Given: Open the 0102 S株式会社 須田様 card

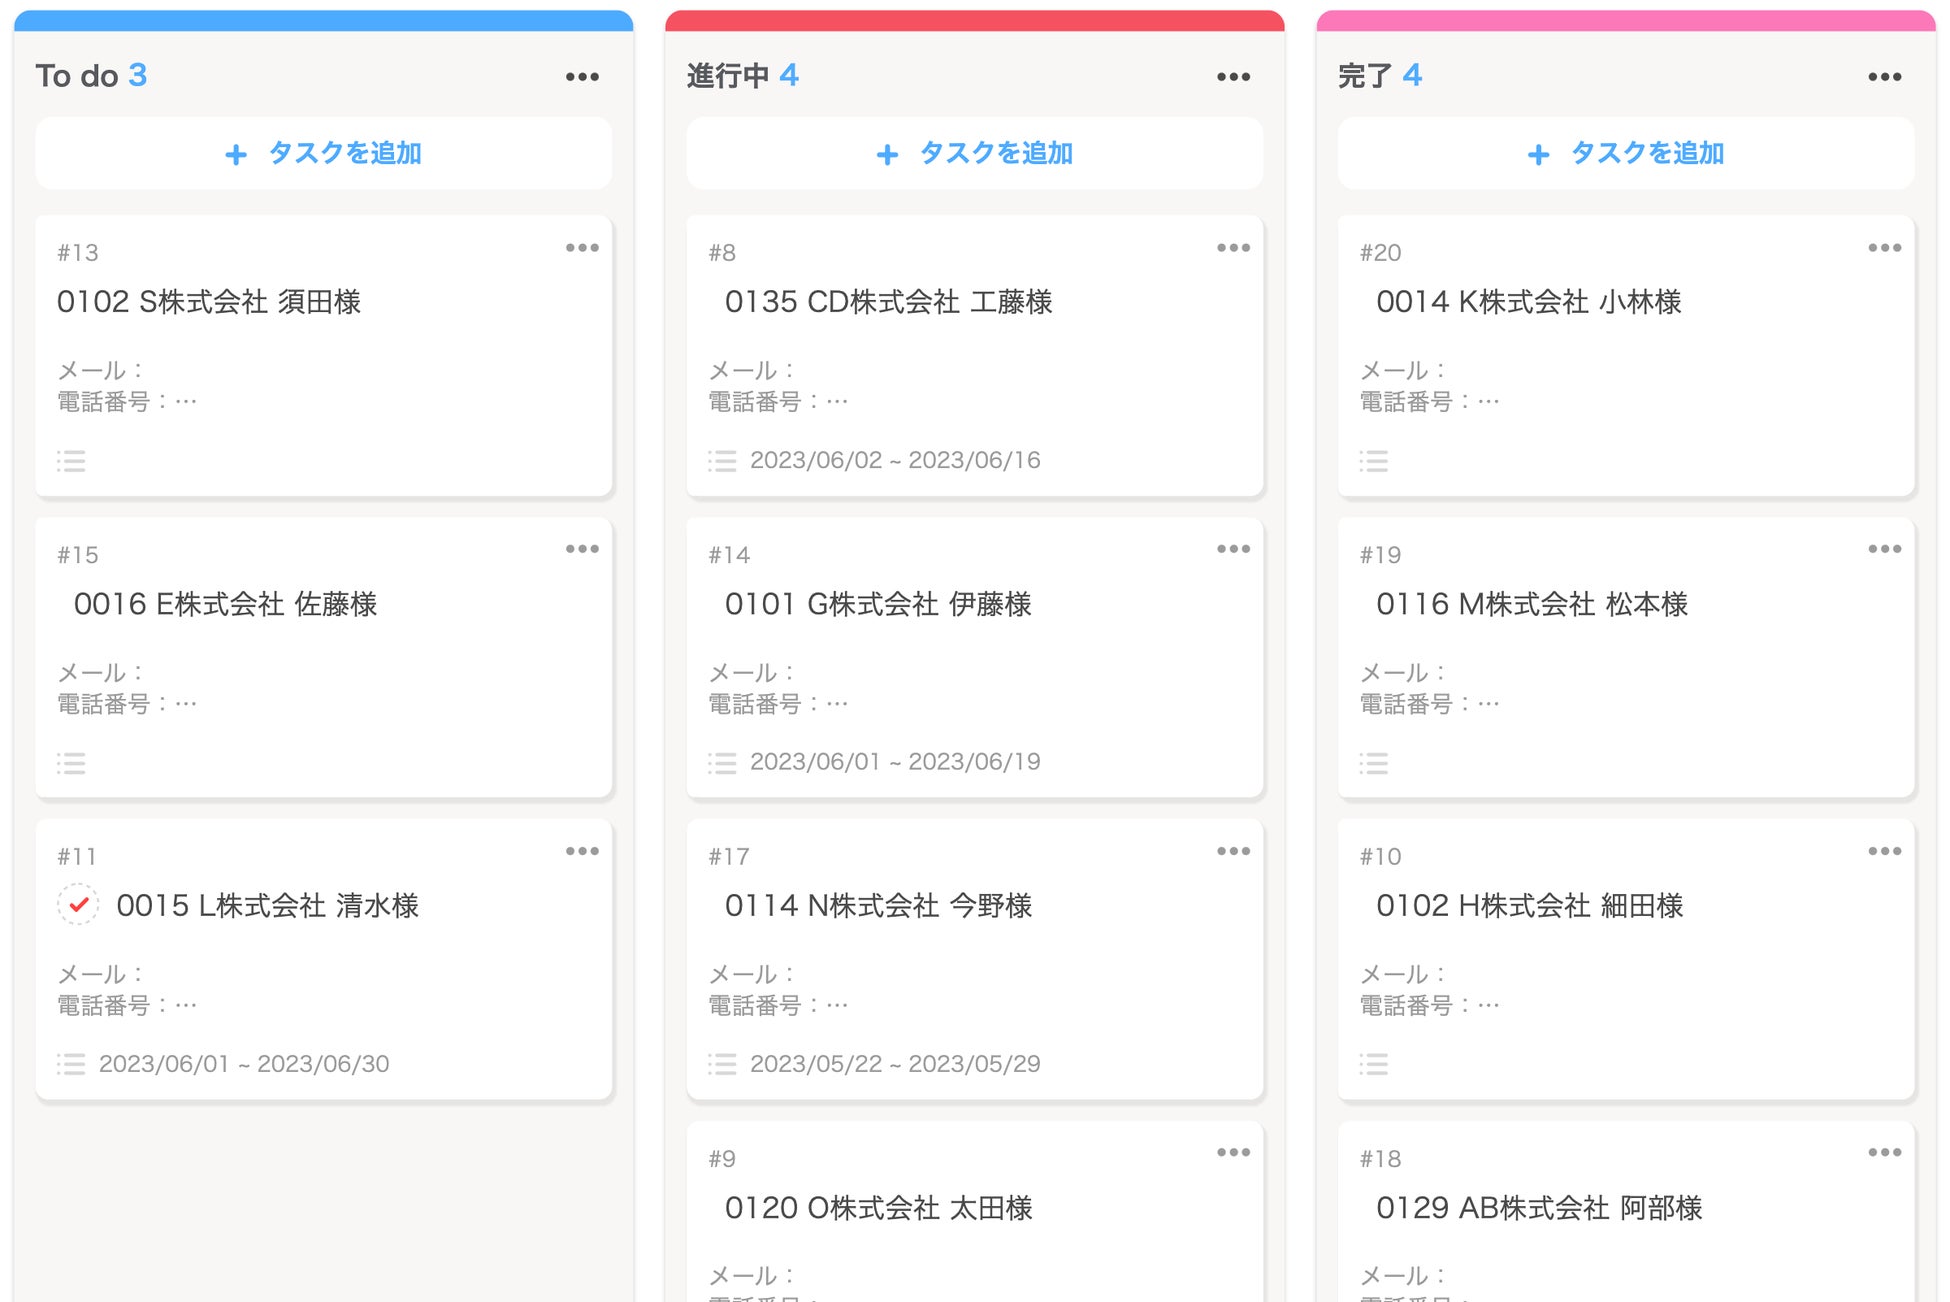Looking at the screenshot, I should click(x=209, y=302).
